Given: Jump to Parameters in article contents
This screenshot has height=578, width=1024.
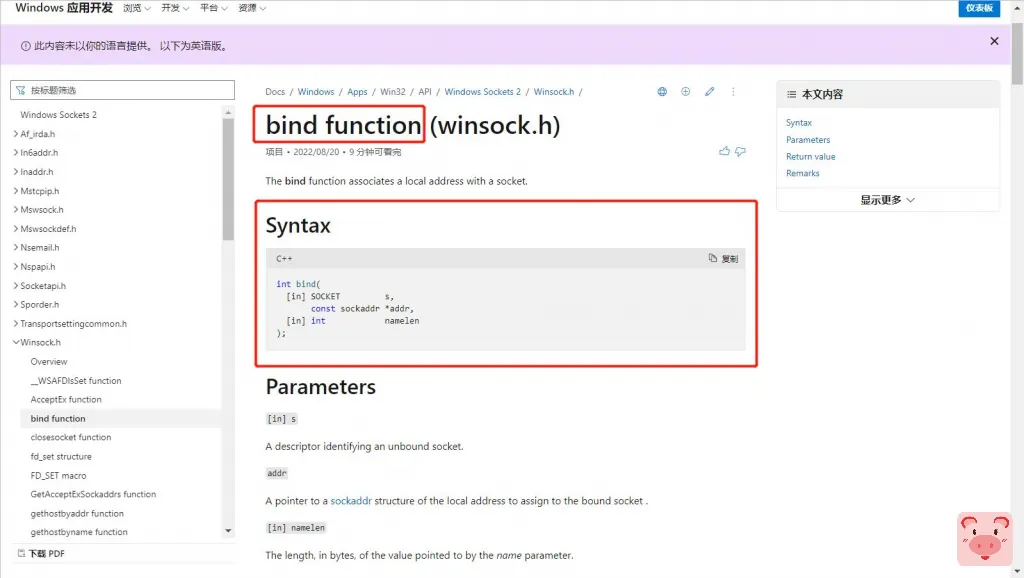Looking at the screenshot, I should [808, 140].
